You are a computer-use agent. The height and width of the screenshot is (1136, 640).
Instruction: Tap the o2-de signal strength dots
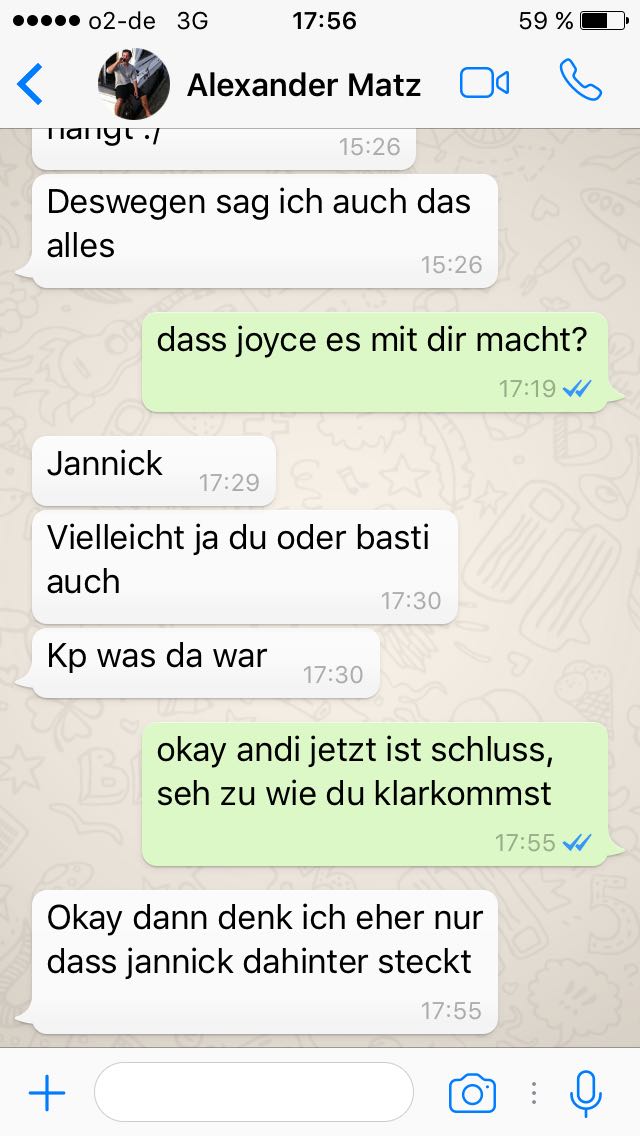coord(45,21)
